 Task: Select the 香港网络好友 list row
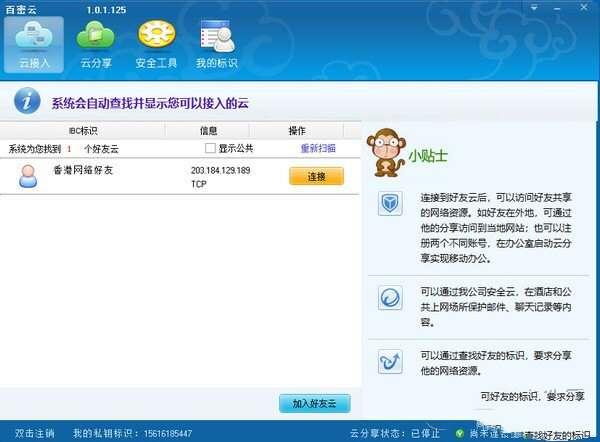tap(120, 176)
